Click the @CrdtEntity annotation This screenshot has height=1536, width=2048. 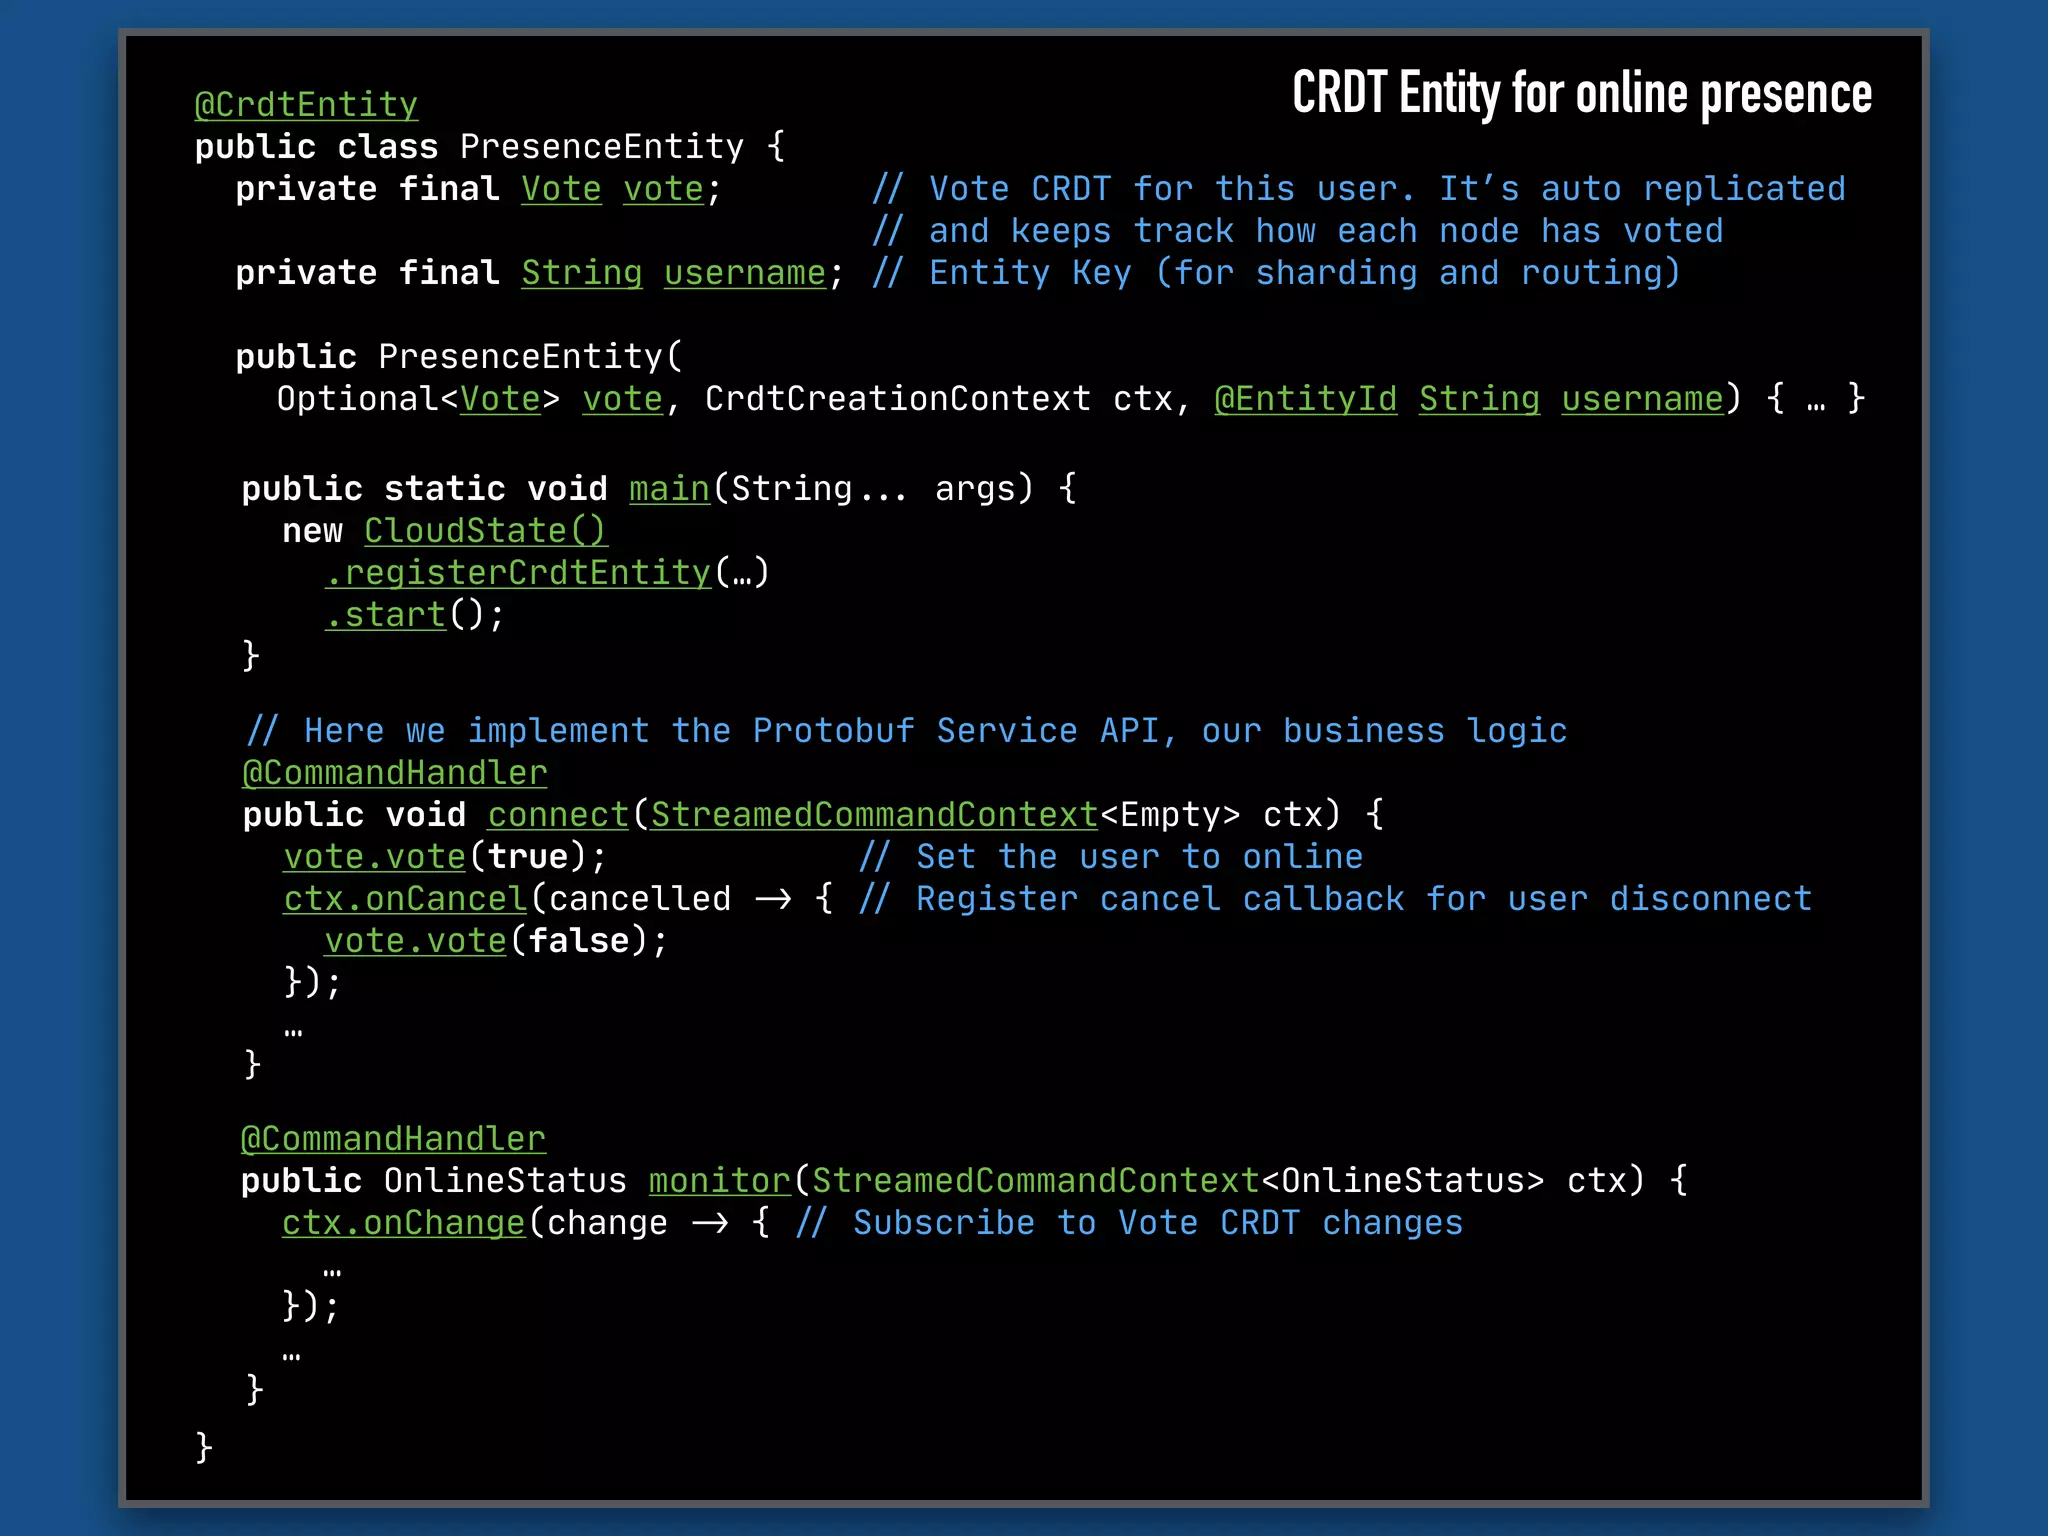pyautogui.click(x=306, y=105)
